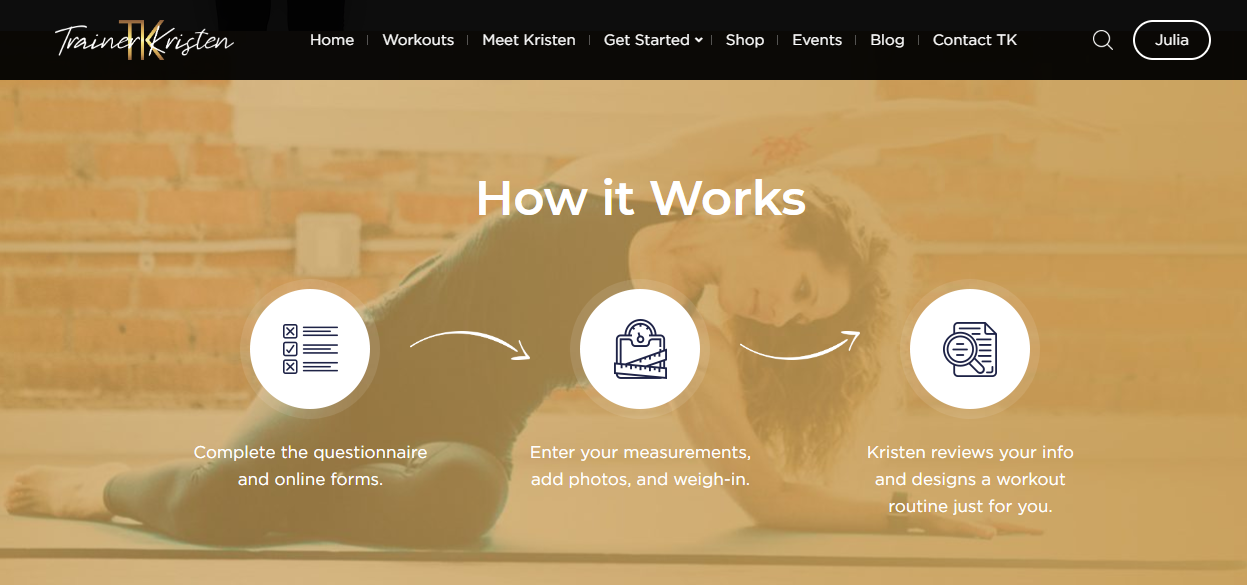Select the 'Complete the questionnaire' step text
The image size is (1247, 585).
point(310,466)
